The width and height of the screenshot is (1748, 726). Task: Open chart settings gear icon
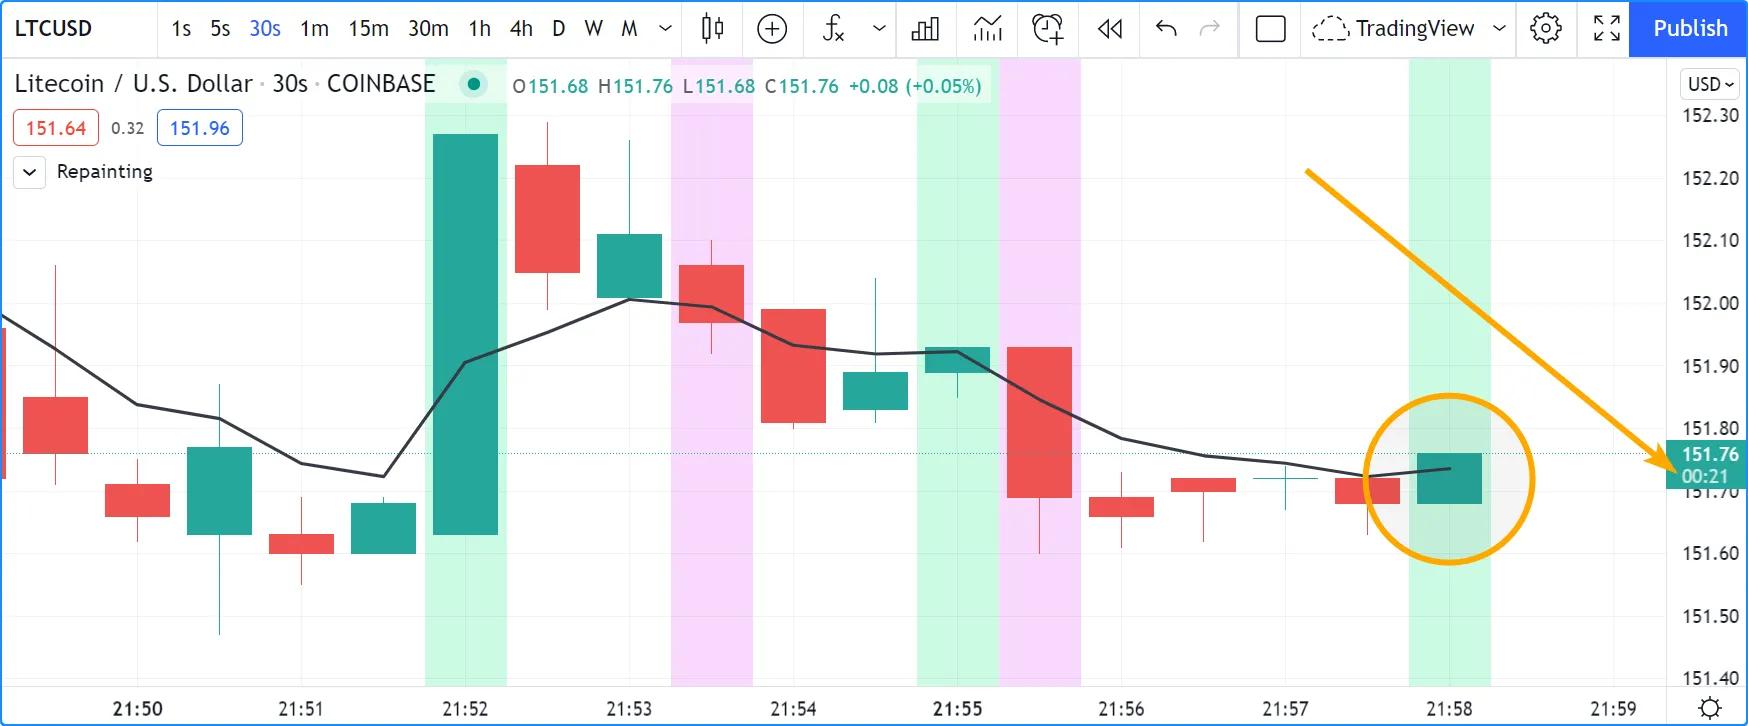pos(1545,29)
